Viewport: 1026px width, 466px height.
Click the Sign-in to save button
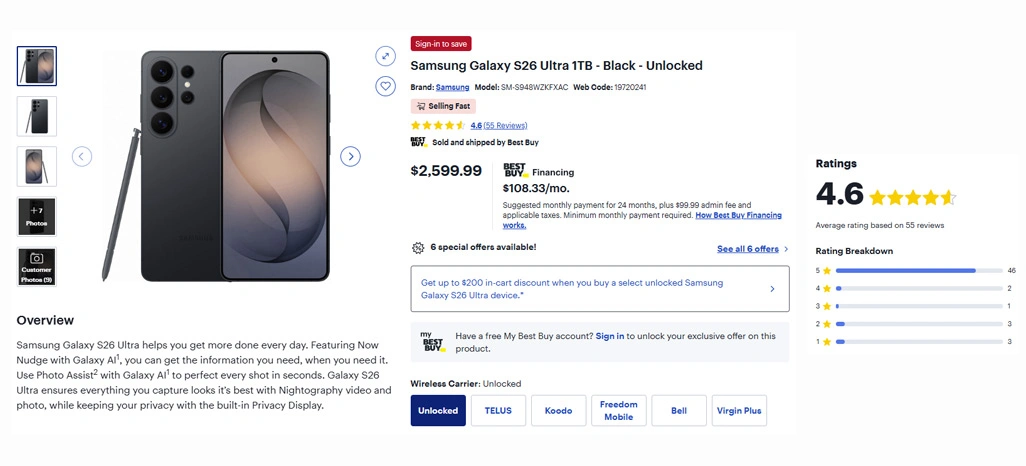tap(441, 44)
